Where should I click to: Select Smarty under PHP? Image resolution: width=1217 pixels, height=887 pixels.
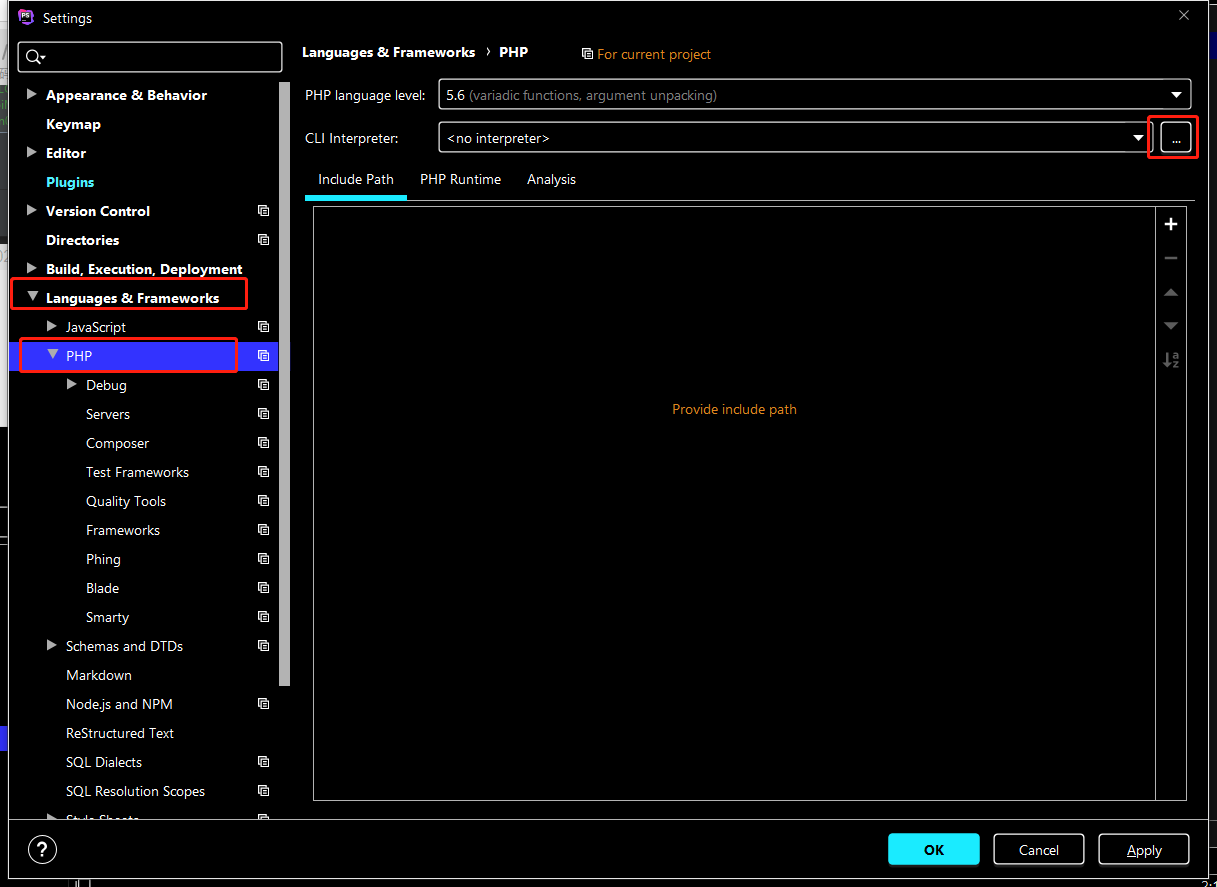(107, 617)
